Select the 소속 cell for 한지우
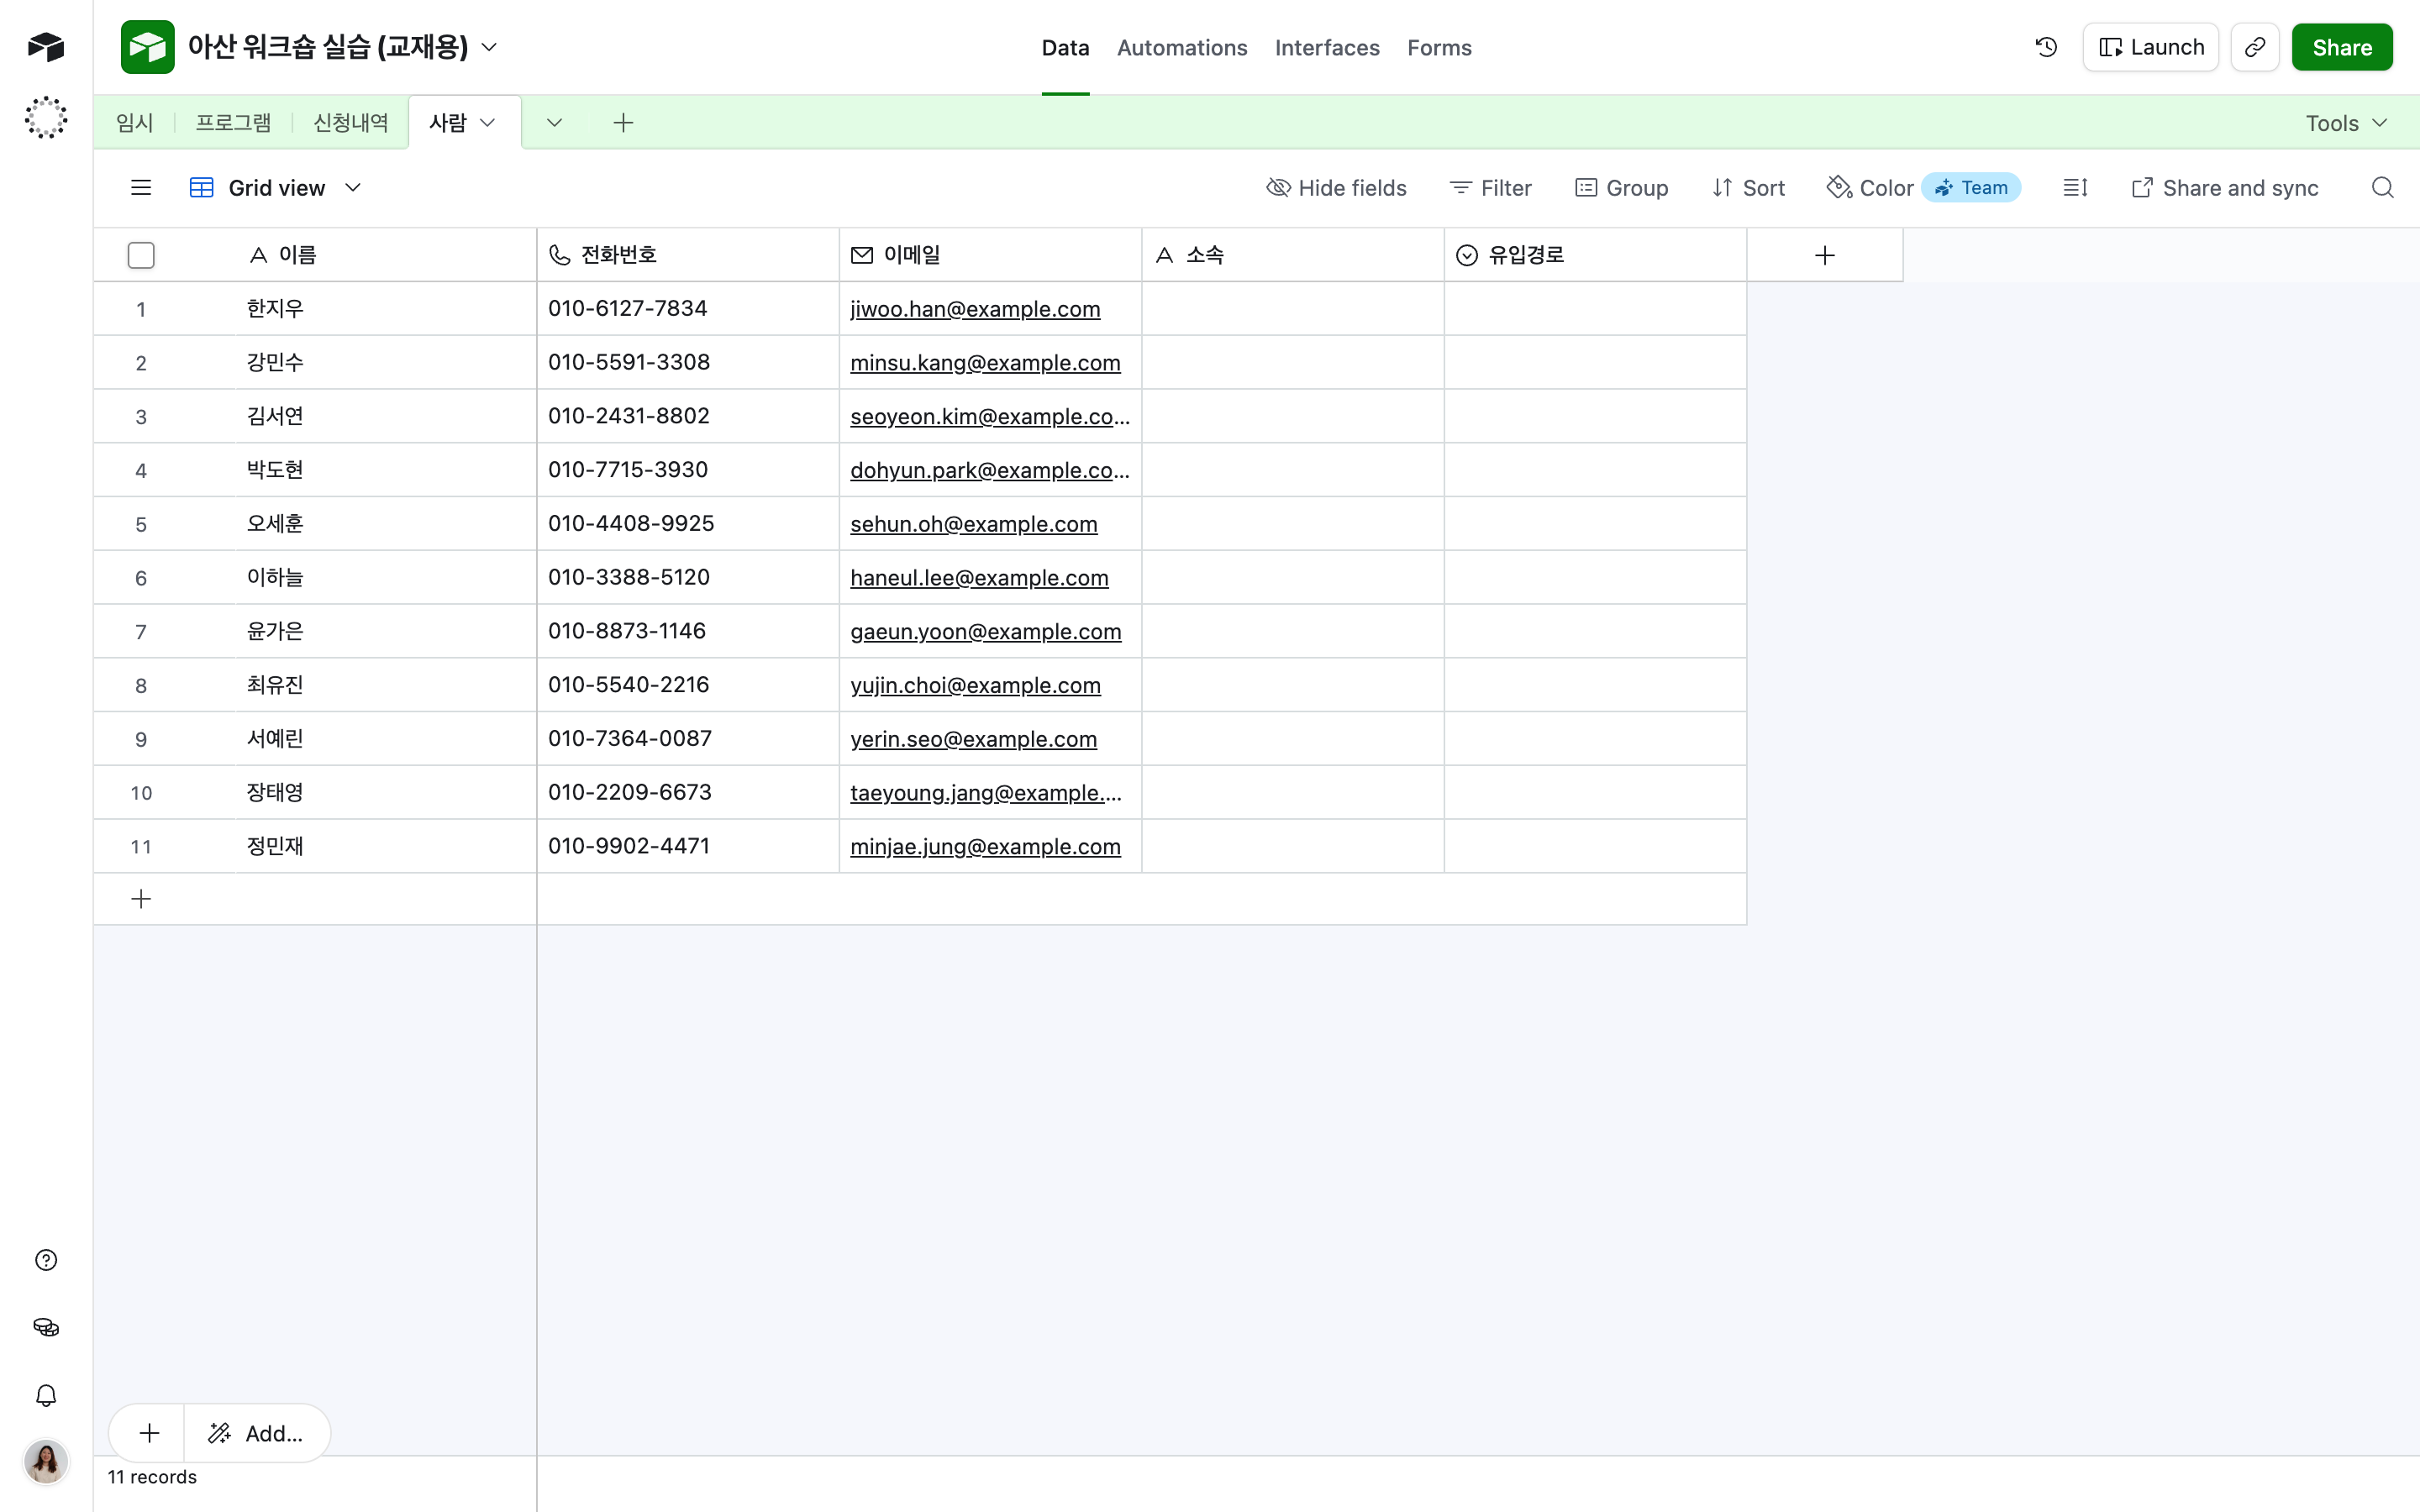Image resolution: width=2420 pixels, height=1512 pixels. click(1293, 309)
